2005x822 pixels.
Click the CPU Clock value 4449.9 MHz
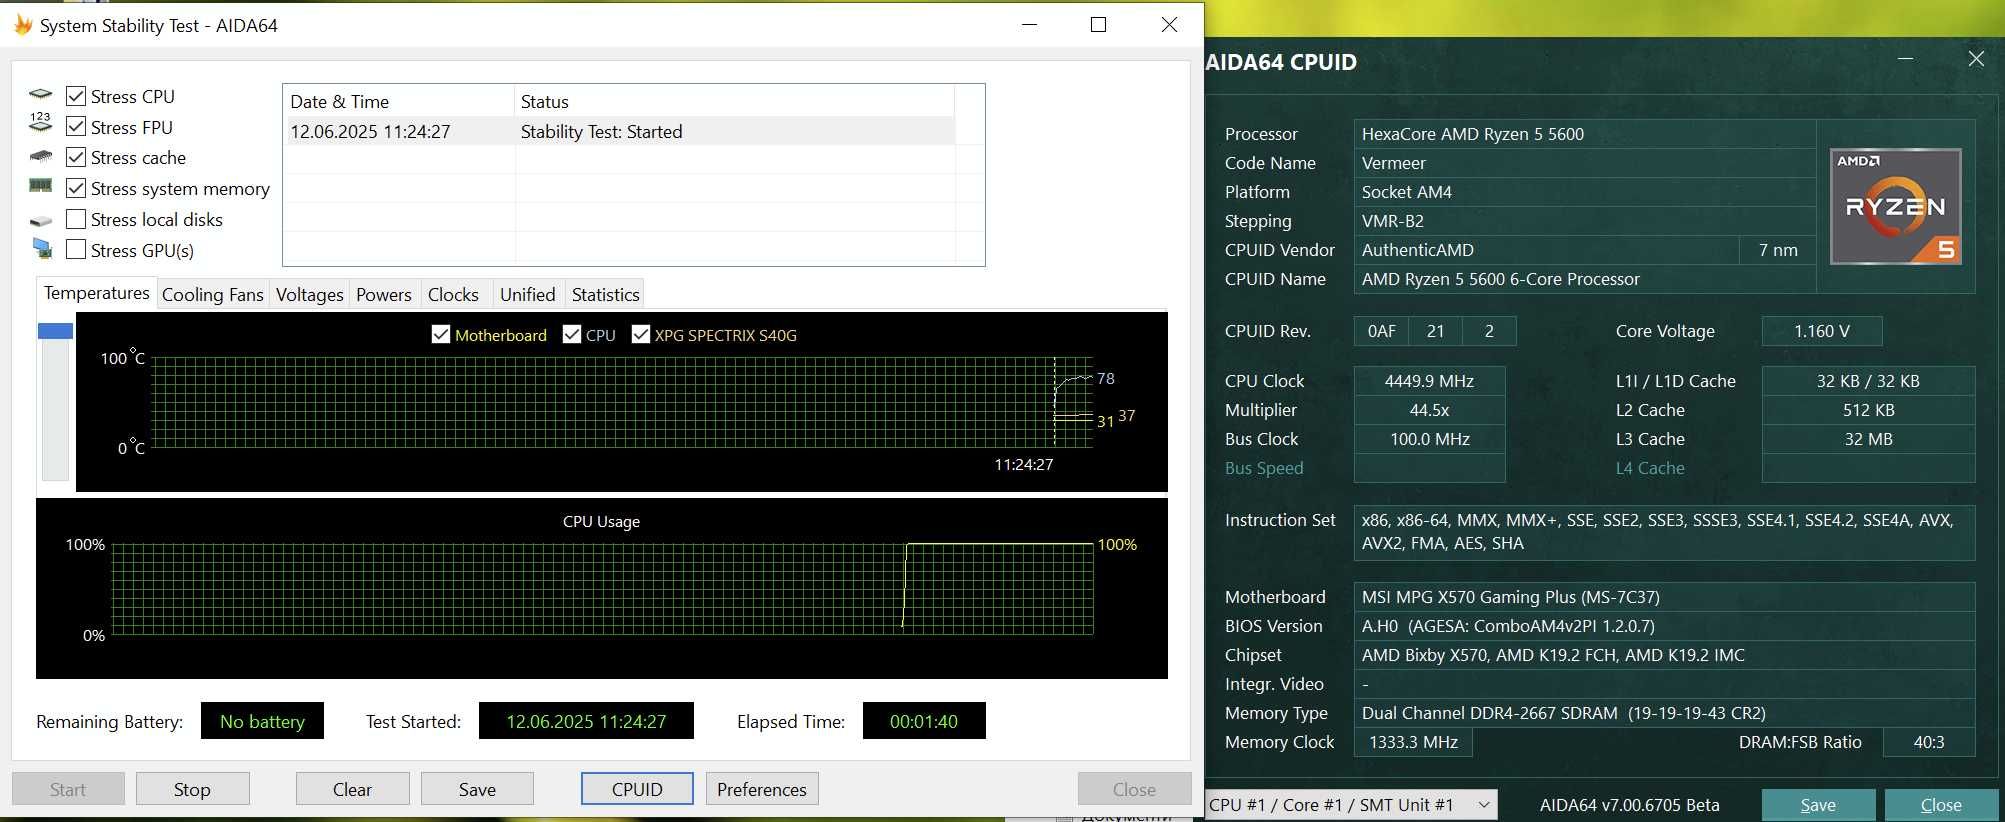pos(1429,381)
